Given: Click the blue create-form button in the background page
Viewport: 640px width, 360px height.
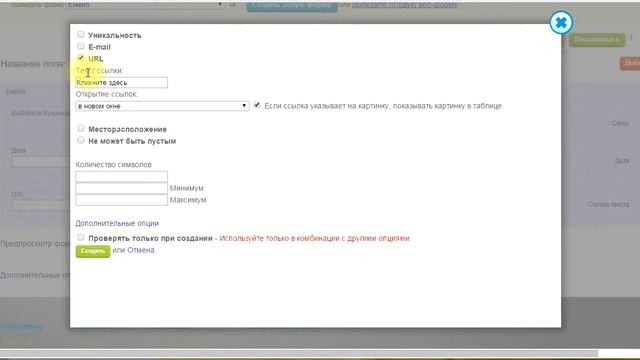Looking at the screenshot, I should click(x=292, y=6).
